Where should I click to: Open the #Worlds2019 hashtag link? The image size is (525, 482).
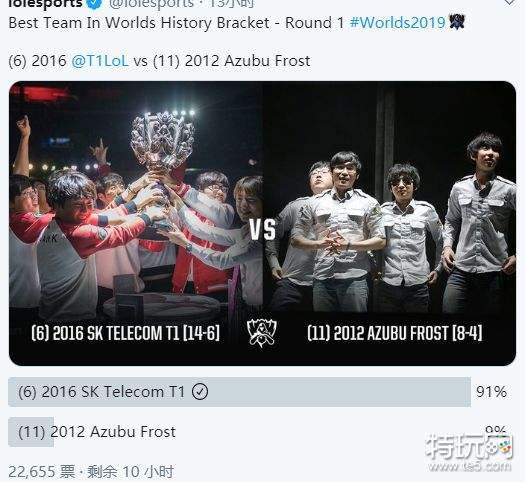[397, 23]
